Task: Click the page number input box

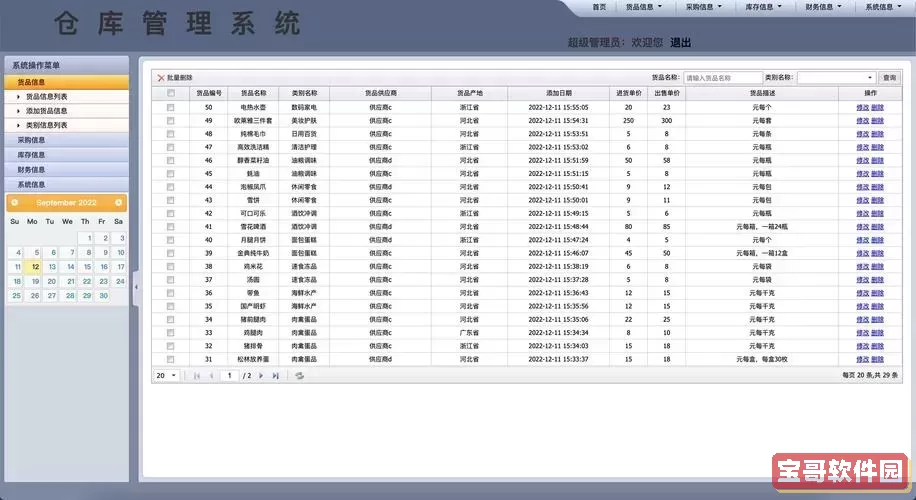Action: 230,376
